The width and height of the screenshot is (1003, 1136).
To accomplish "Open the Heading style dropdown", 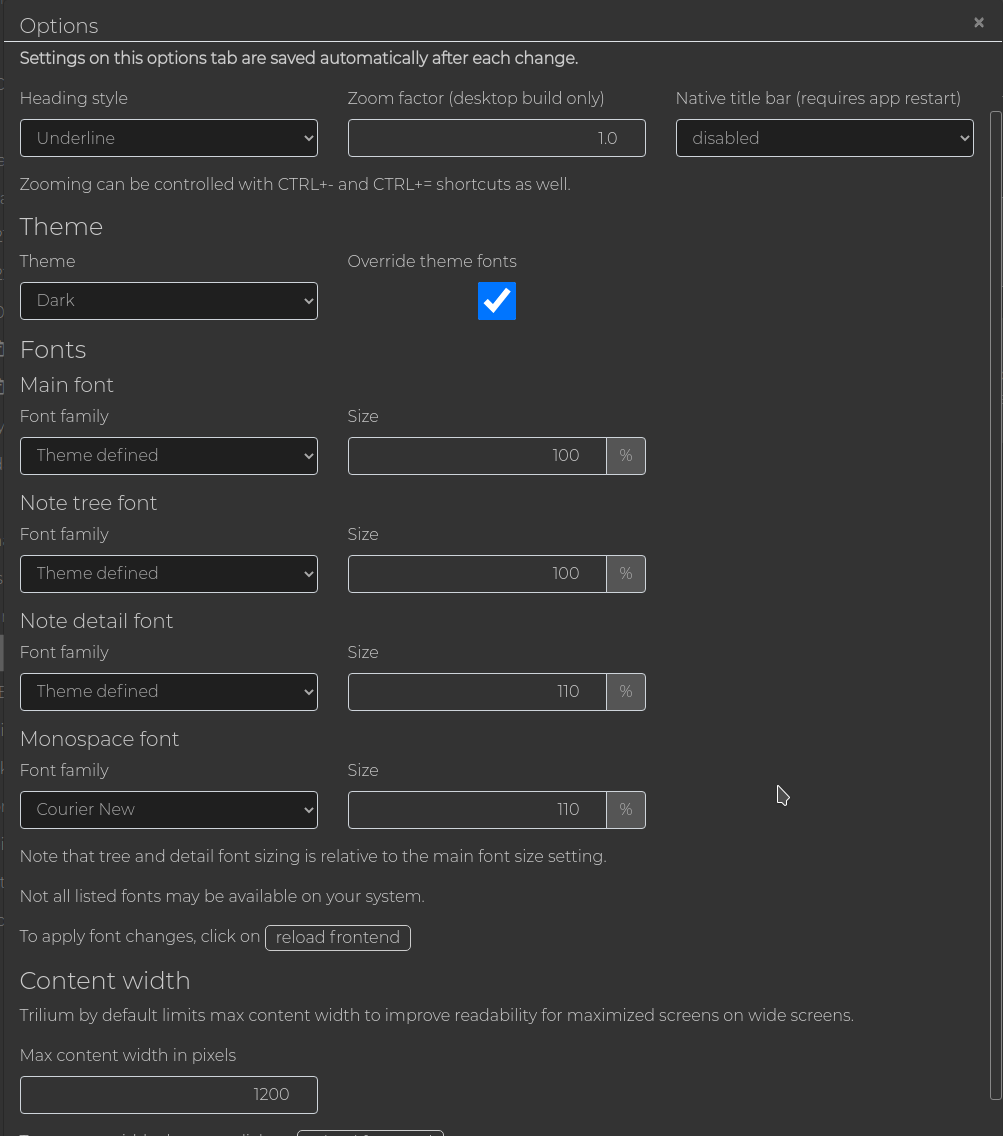I will [x=169, y=138].
